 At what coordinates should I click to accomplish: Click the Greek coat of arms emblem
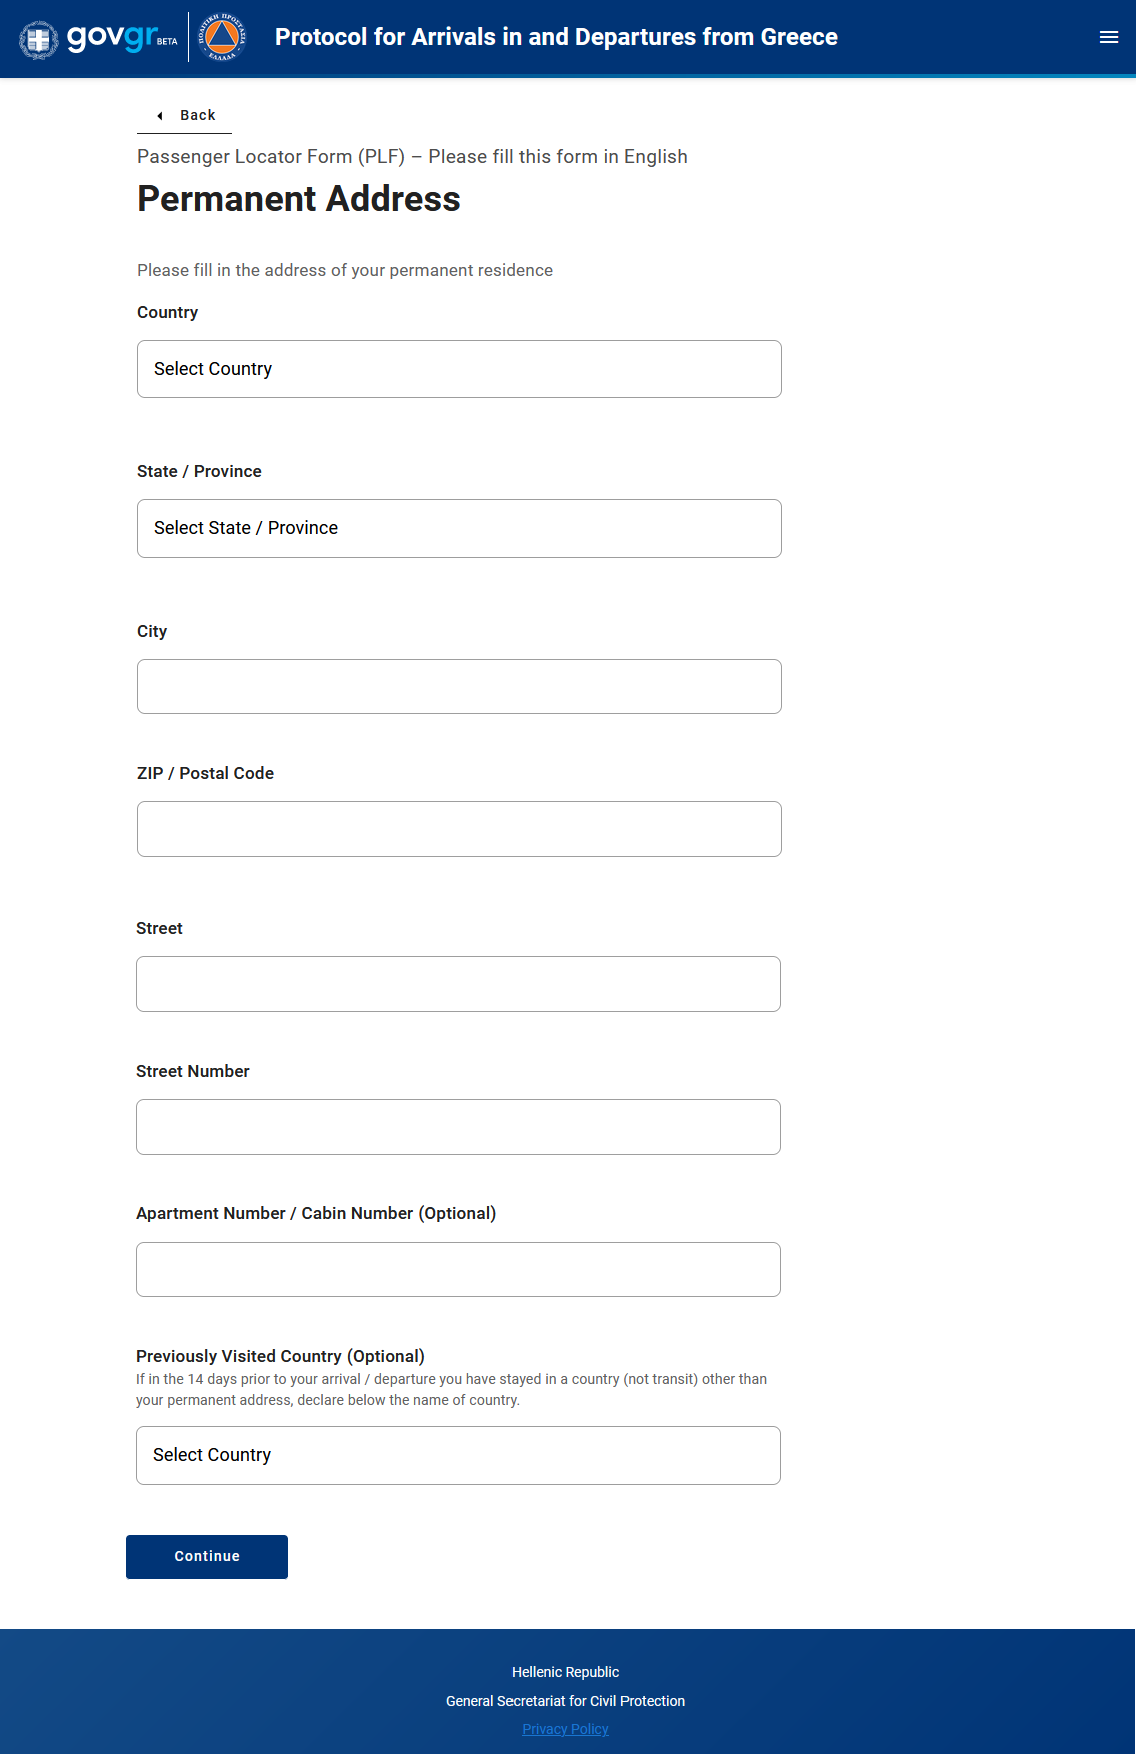[x=39, y=39]
